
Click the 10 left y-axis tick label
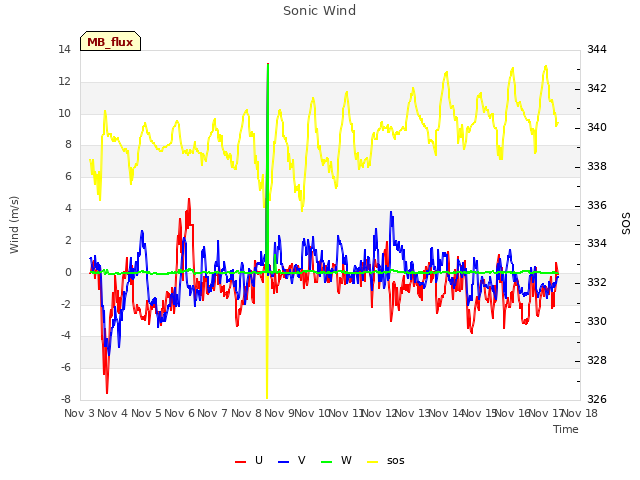pos(64,113)
